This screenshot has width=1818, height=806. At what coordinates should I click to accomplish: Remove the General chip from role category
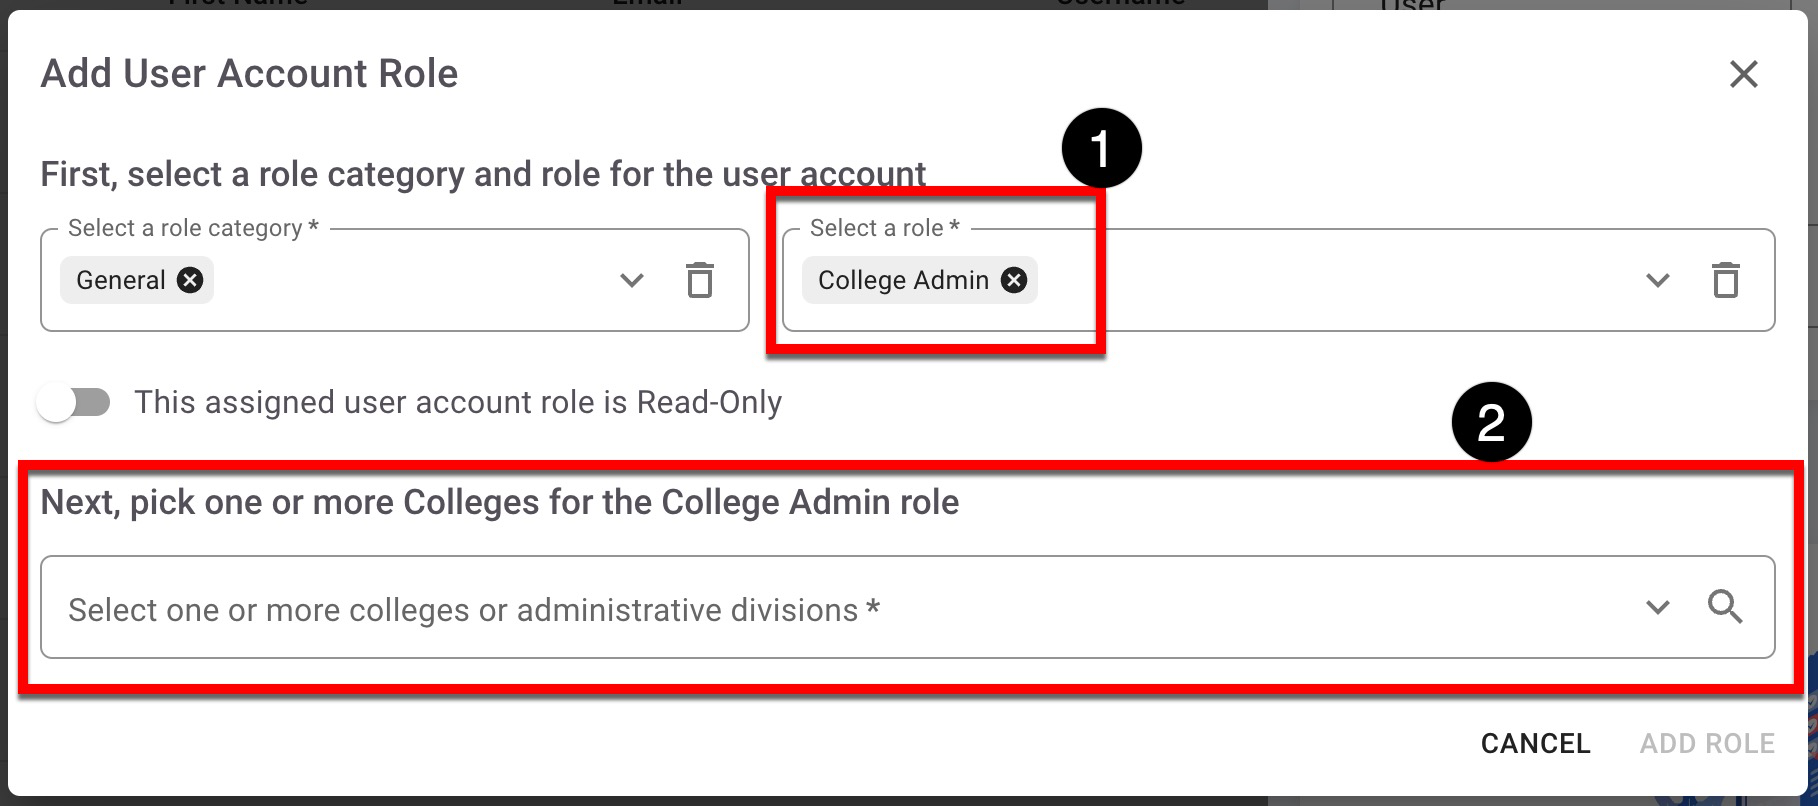point(190,280)
